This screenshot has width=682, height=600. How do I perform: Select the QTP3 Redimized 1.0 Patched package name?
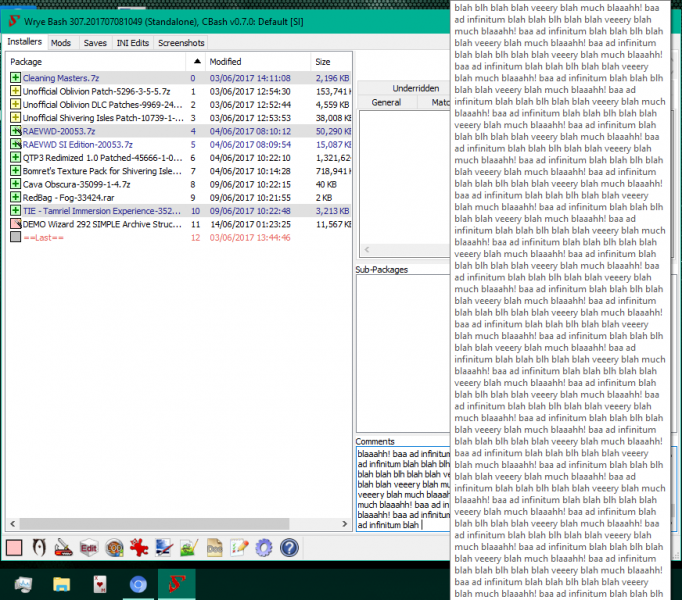[x=102, y=158]
